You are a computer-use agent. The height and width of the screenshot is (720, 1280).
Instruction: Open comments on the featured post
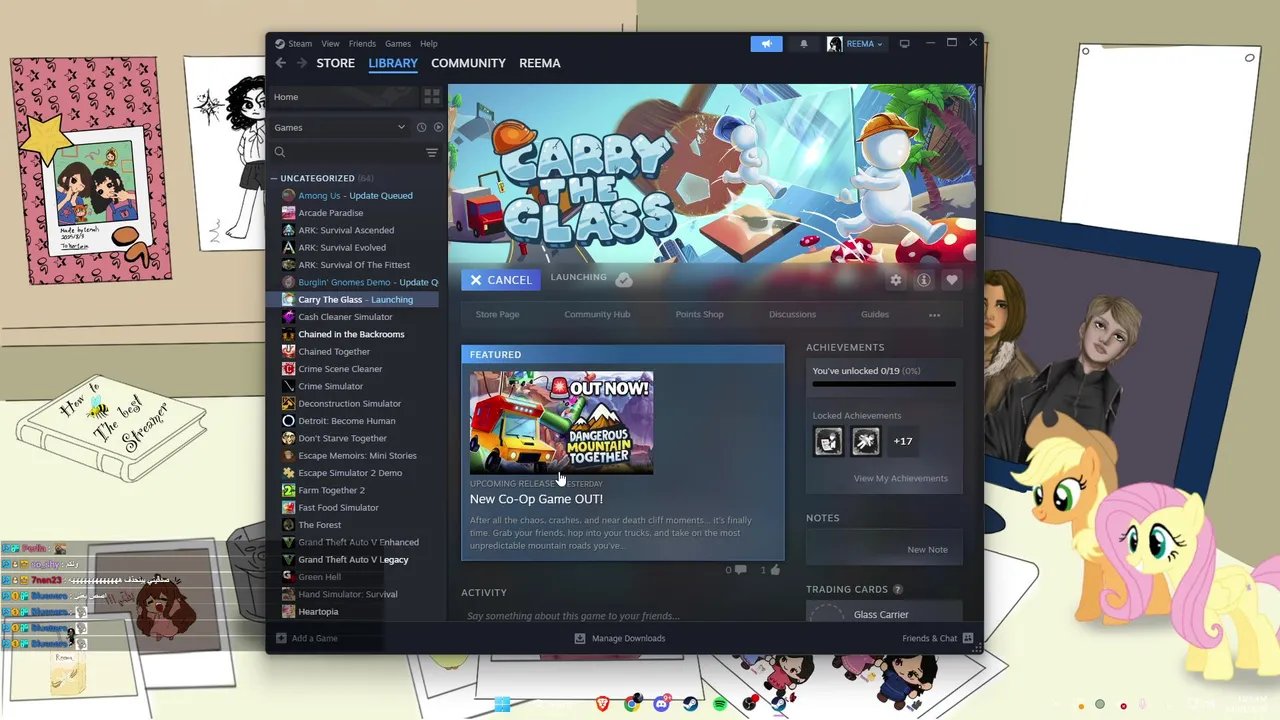(x=736, y=570)
